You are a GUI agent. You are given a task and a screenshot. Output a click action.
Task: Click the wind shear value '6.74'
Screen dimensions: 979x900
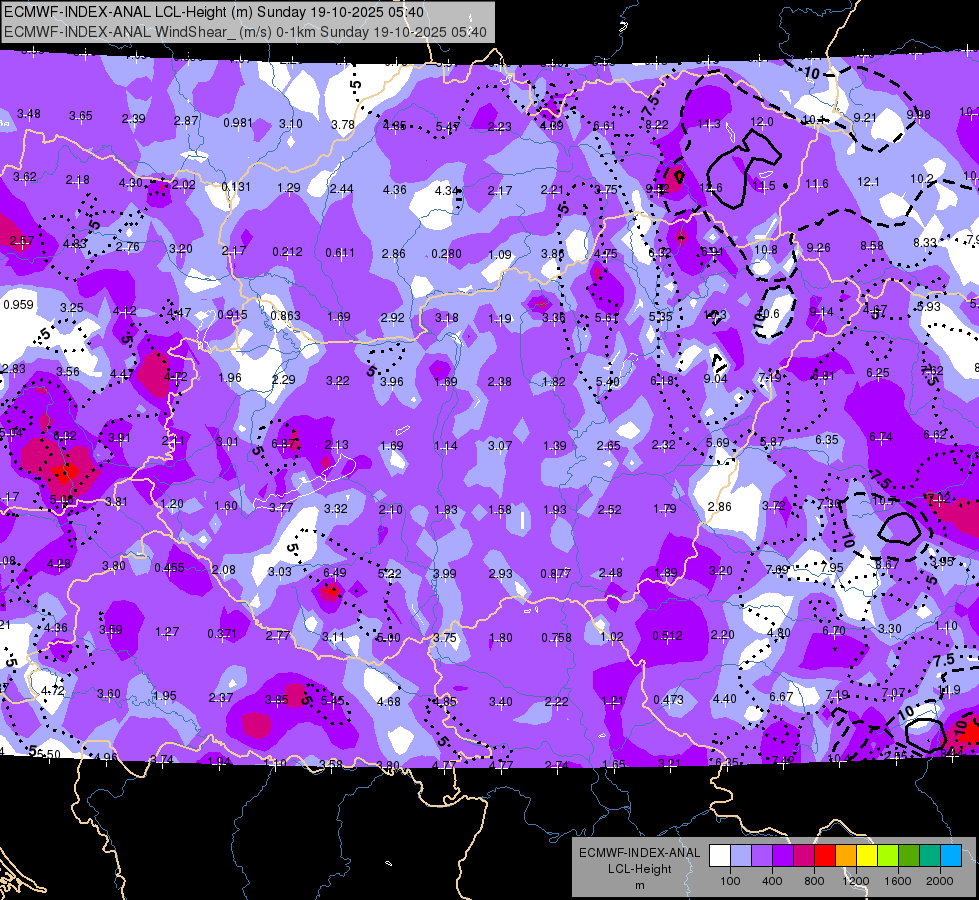tap(881, 437)
